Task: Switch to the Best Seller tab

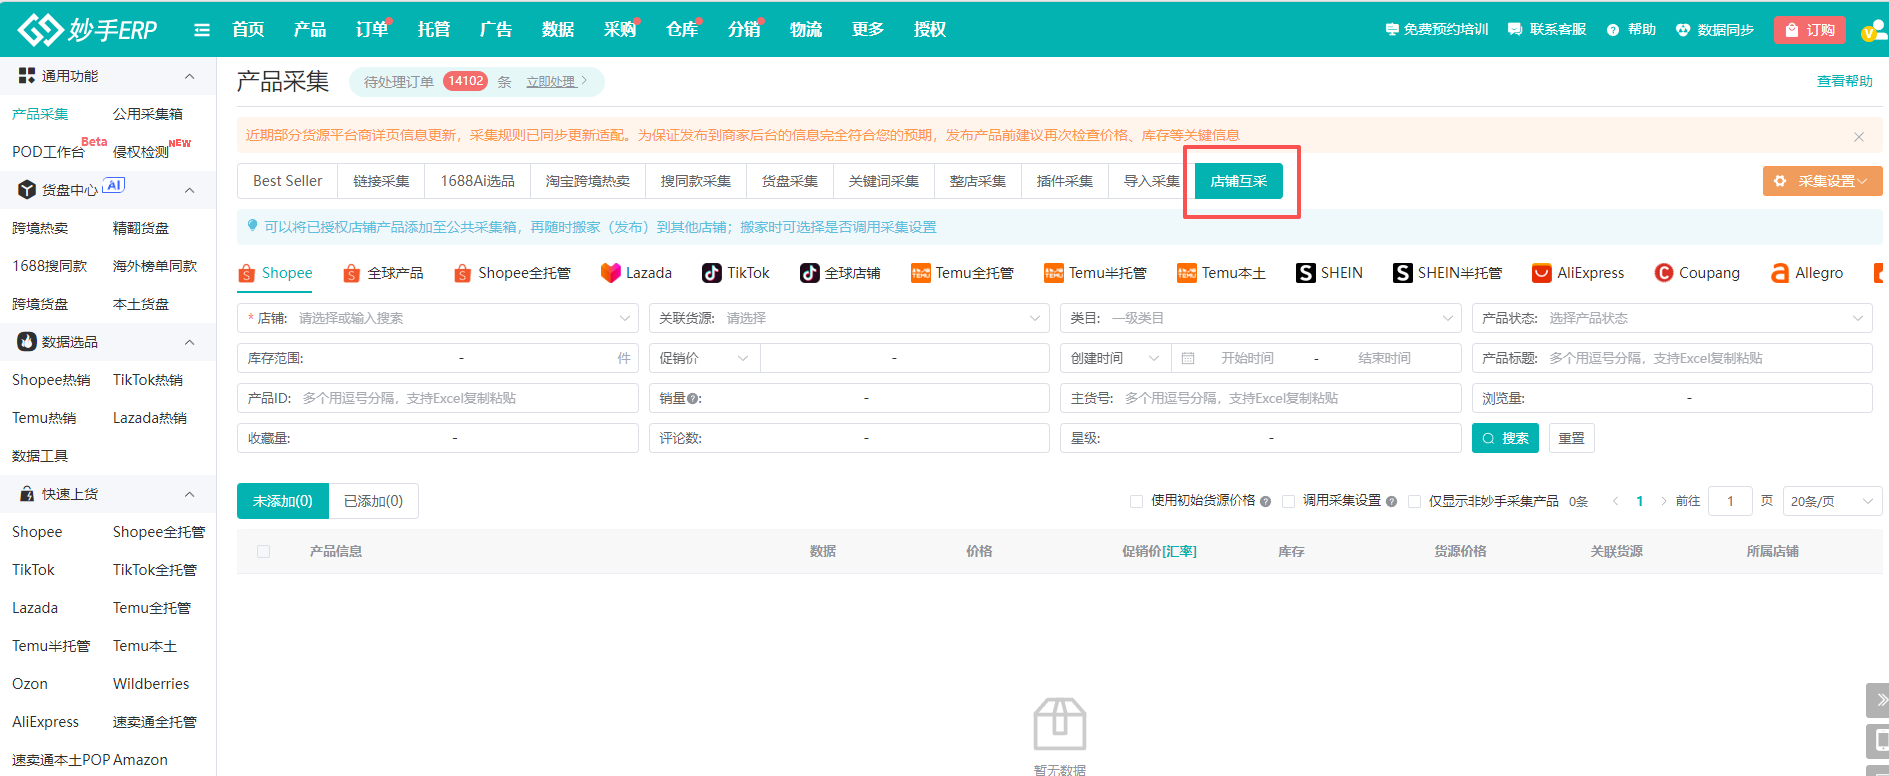Action: [287, 181]
